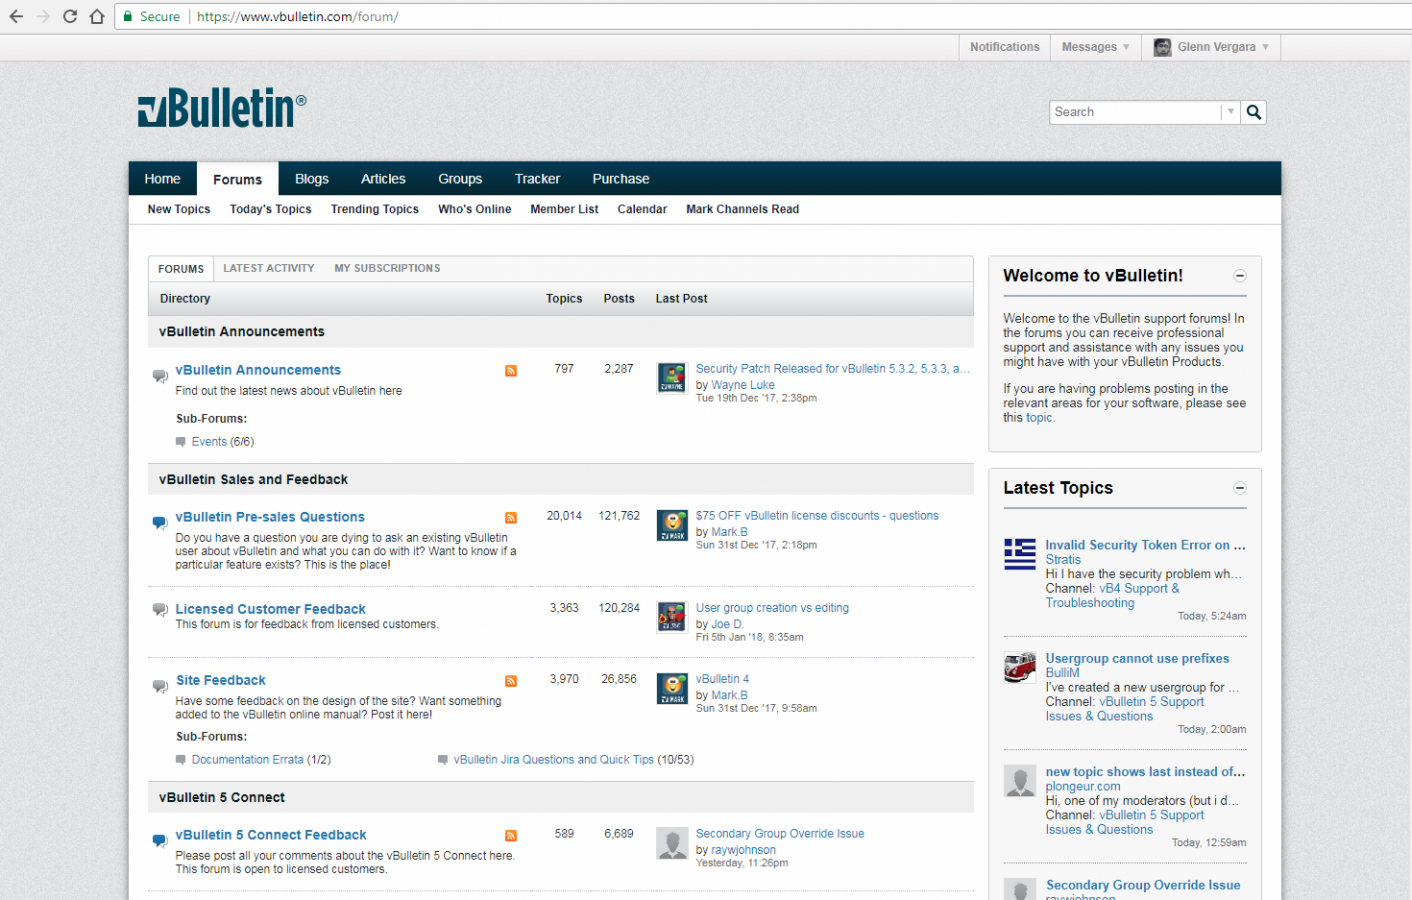Open the Member List
Screen dimensions: 1412x900
click(564, 209)
